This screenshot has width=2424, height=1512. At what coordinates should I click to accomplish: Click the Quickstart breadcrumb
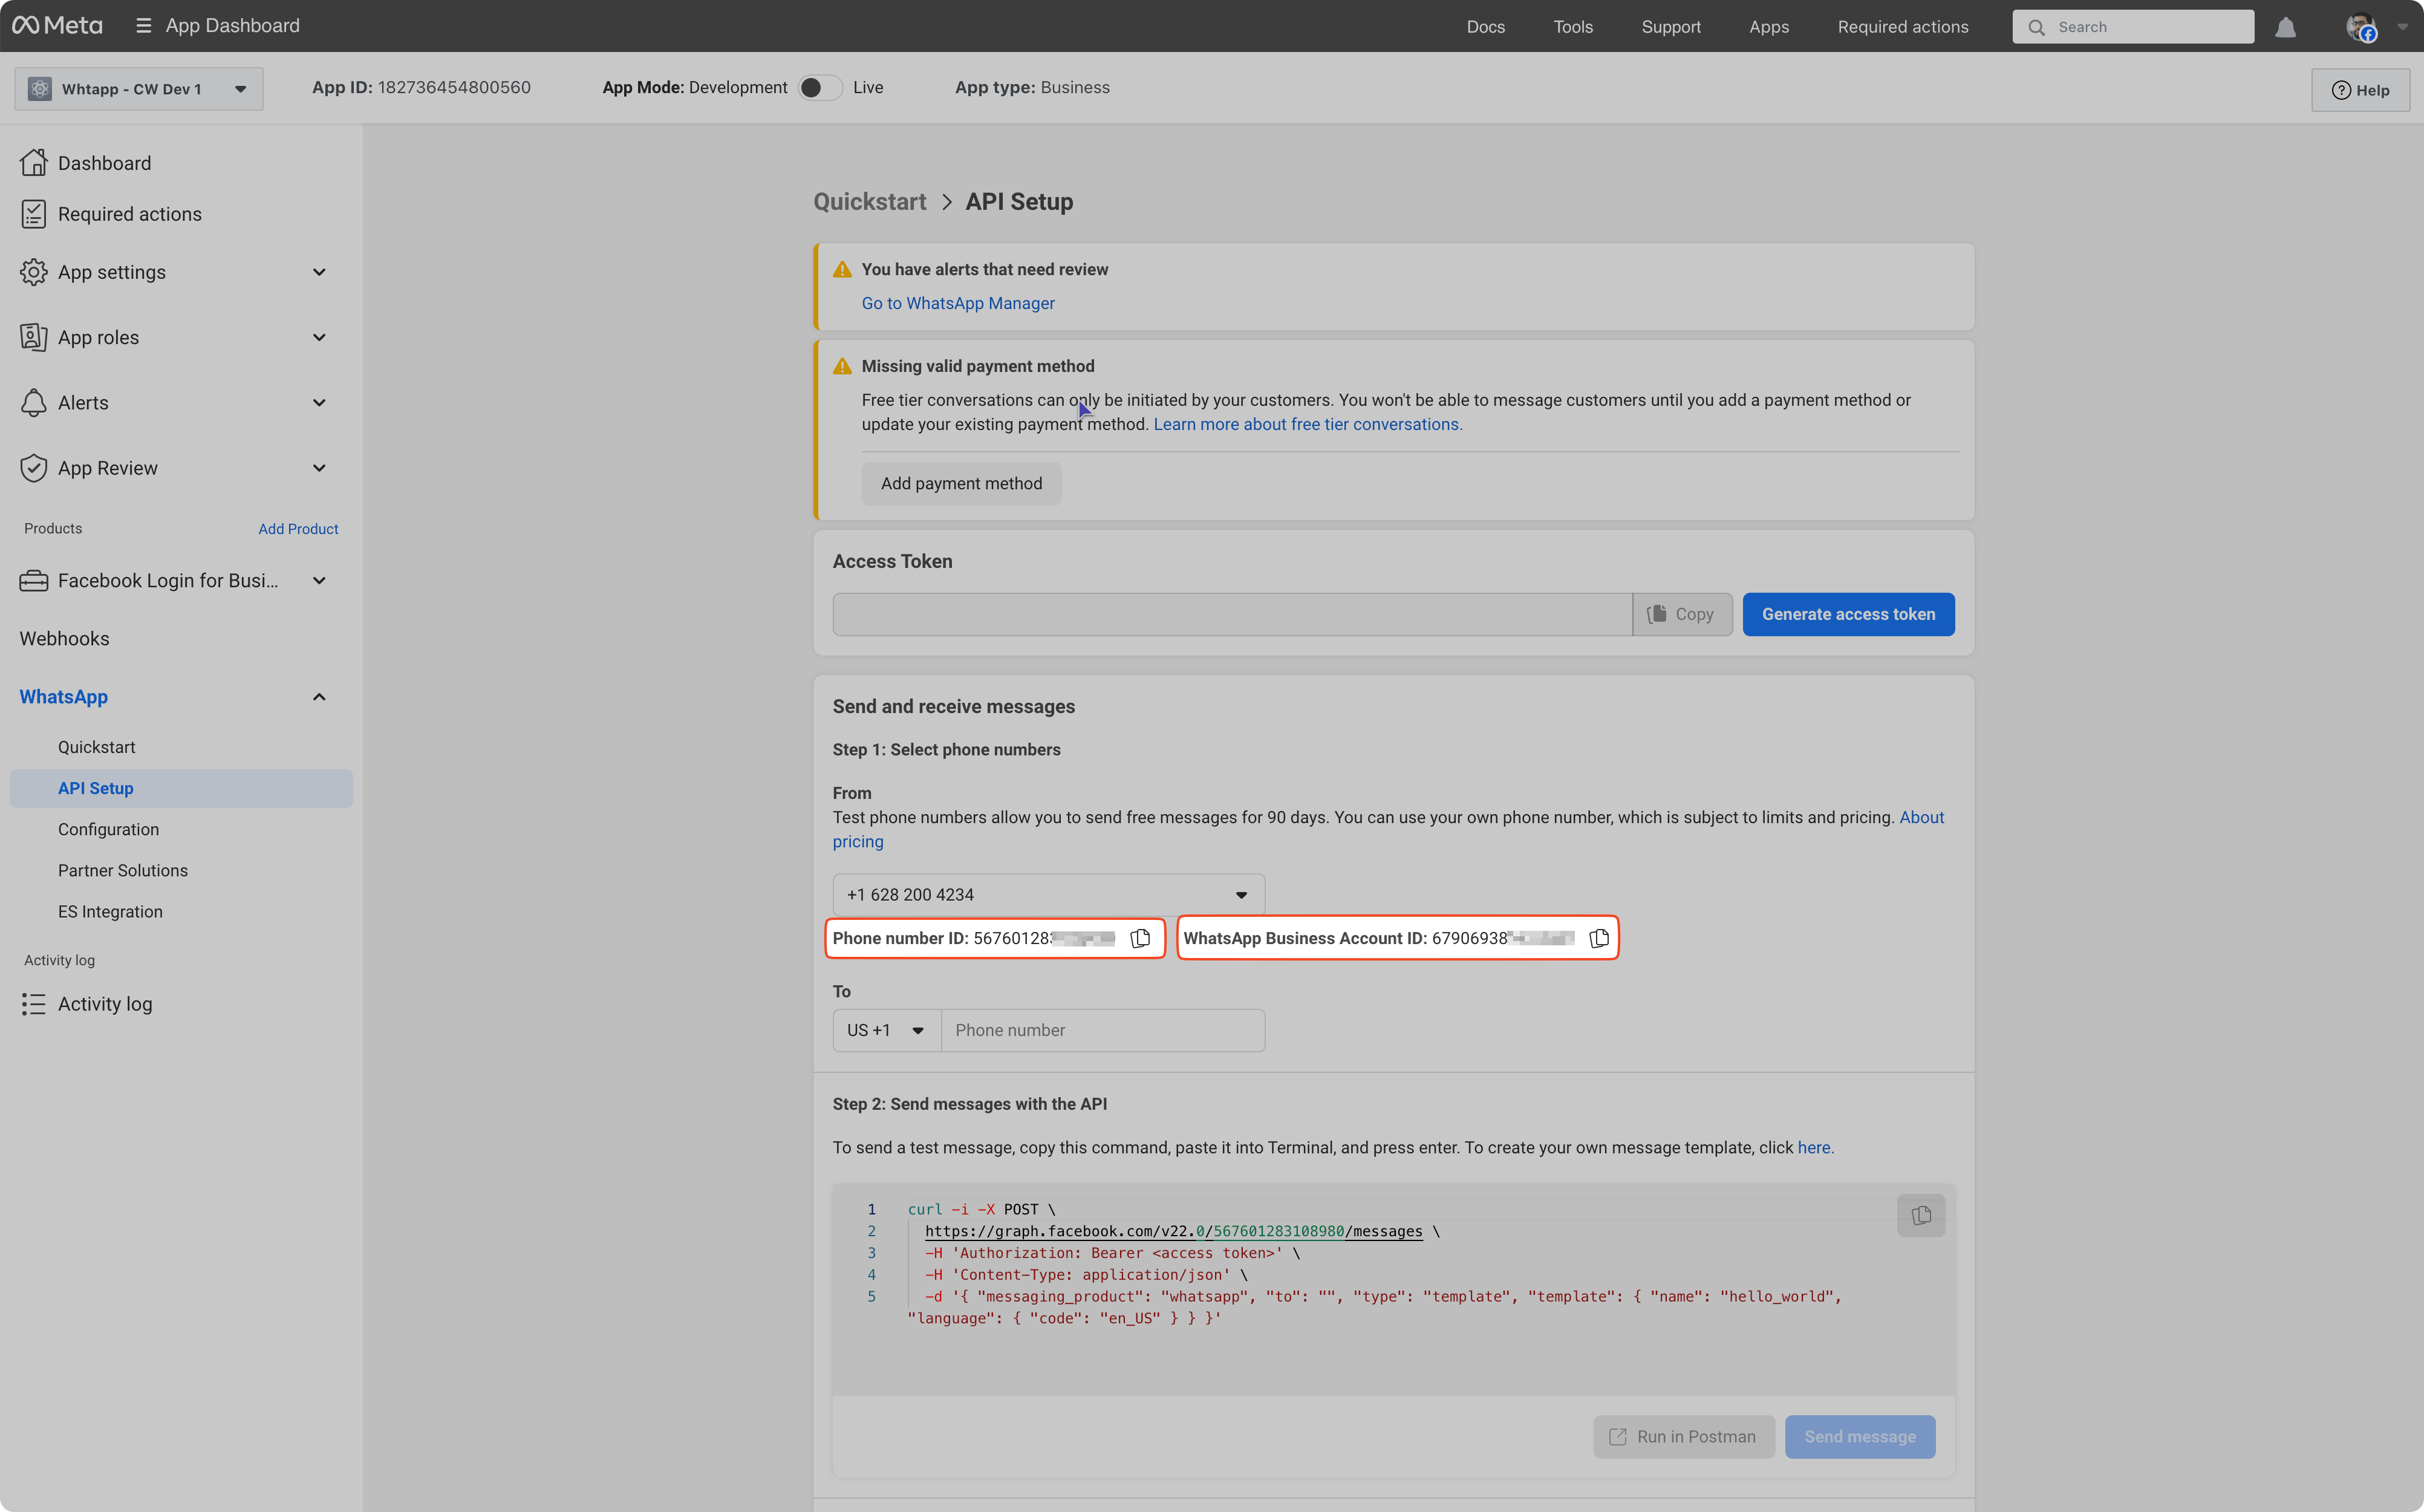(x=869, y=202)
